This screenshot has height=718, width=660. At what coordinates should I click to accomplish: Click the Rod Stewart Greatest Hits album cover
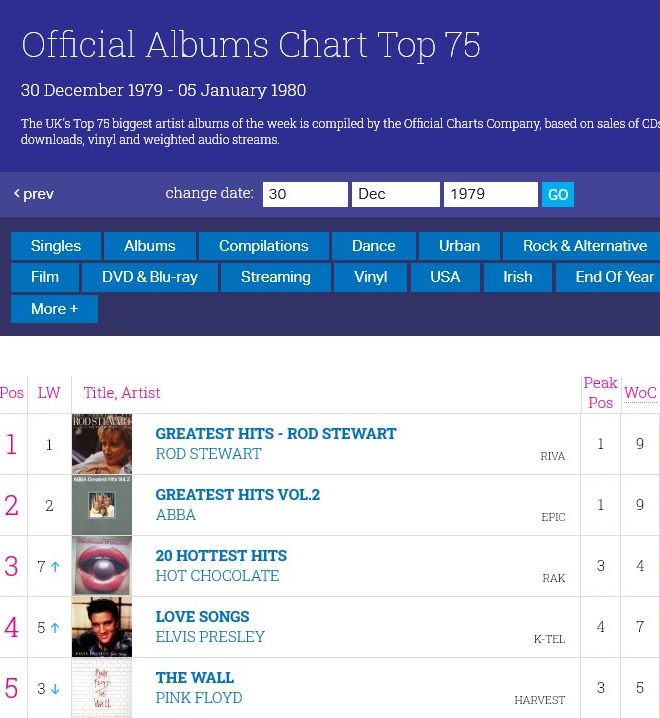[x=102, y=444]
